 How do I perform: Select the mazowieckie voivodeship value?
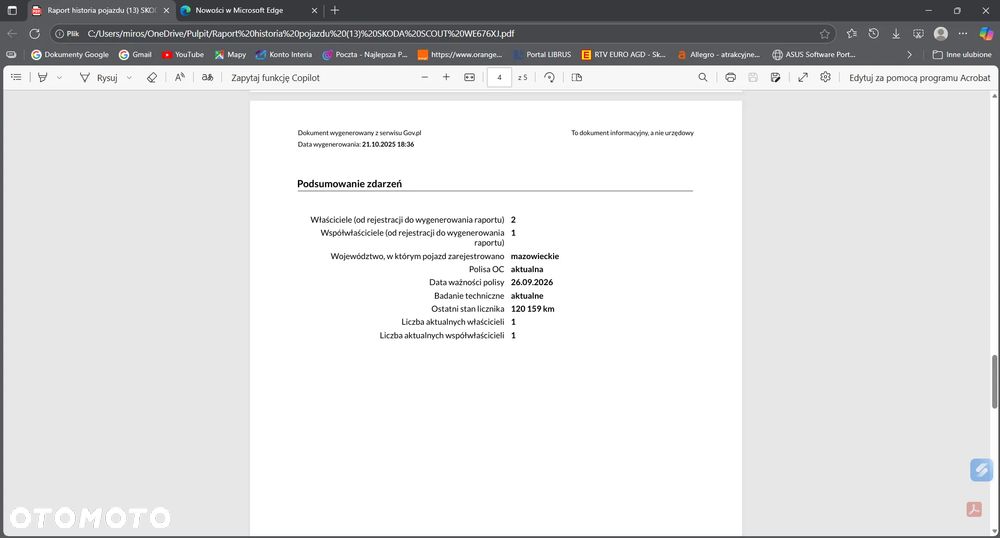534,256
